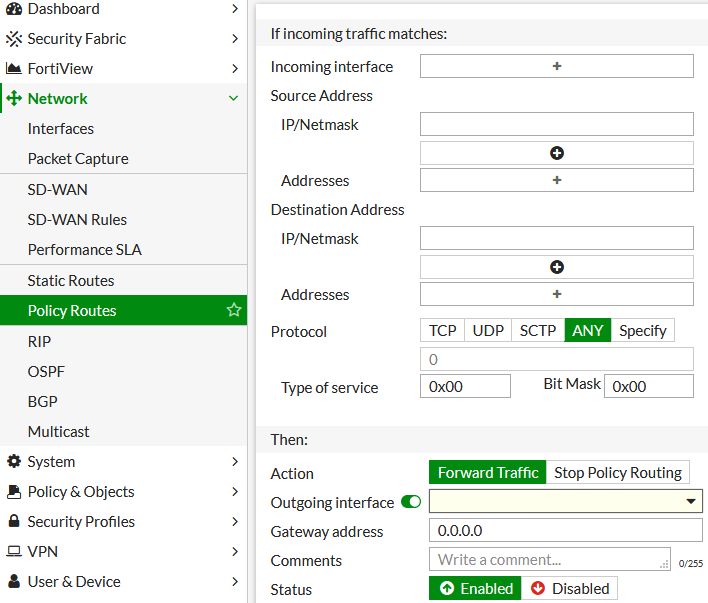Go to SD-WAN Rules
The height and width of the screenshot is (603, 708).
coord(77,220)
